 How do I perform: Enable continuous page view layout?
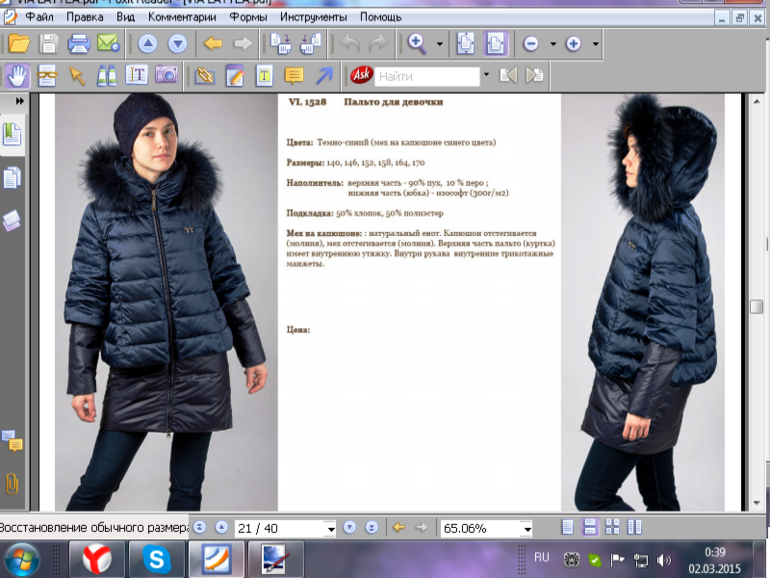pyautogui.click(x=590, y=527)
